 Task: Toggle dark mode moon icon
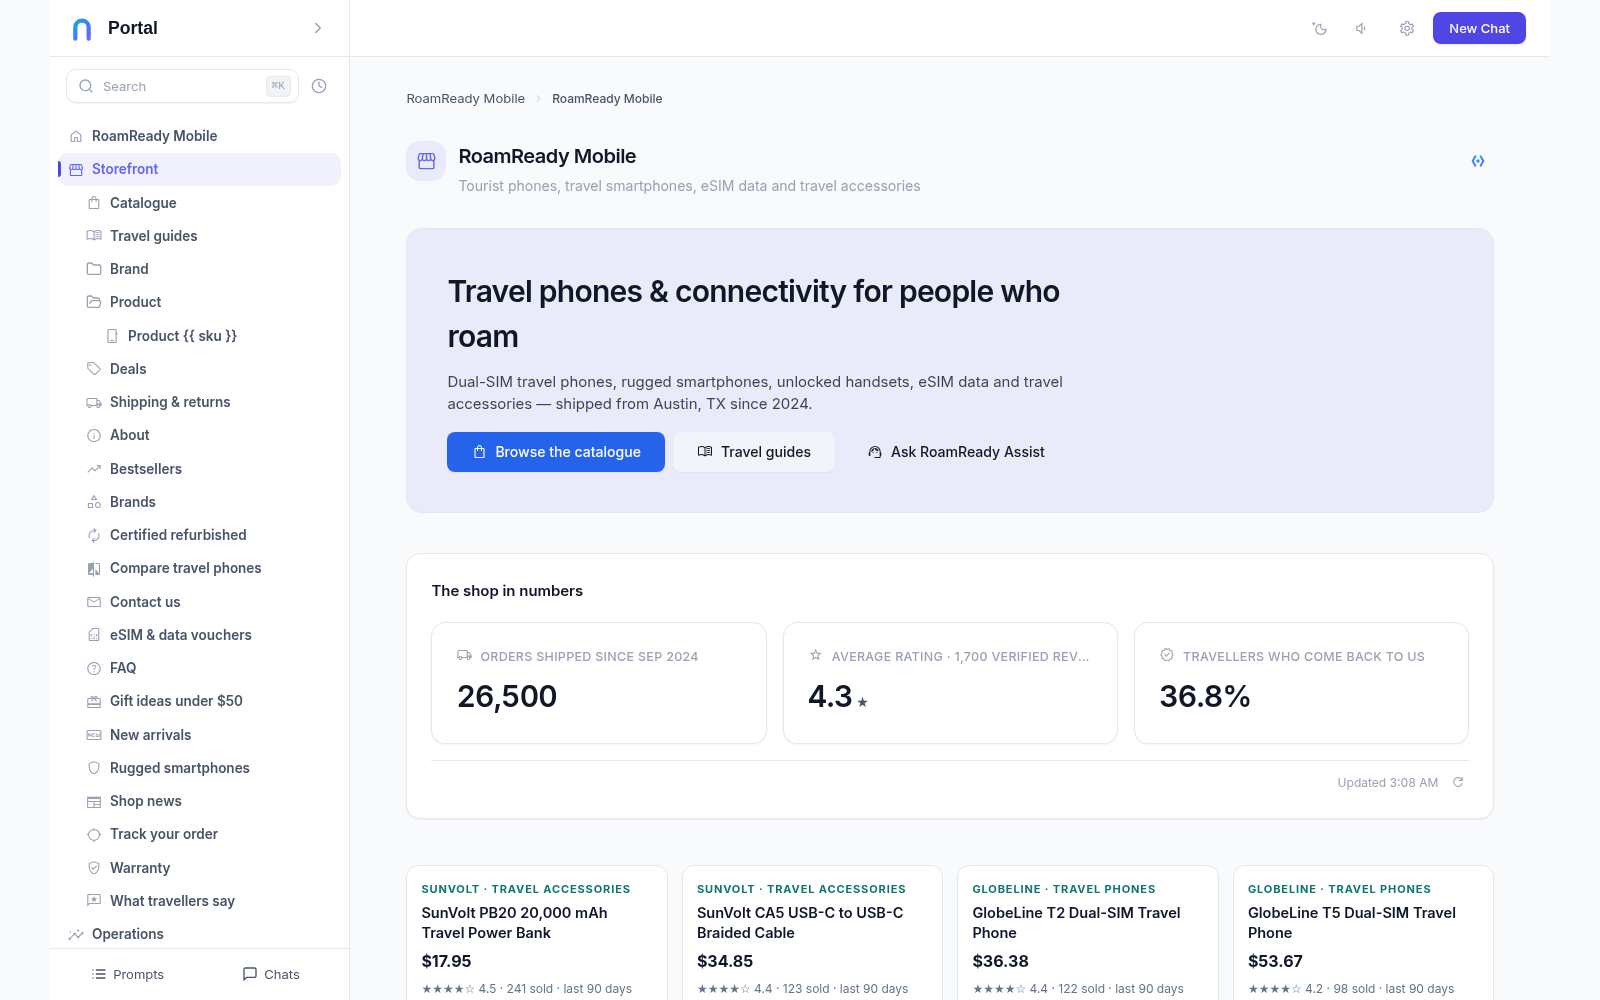click(x=1320, y=28)
